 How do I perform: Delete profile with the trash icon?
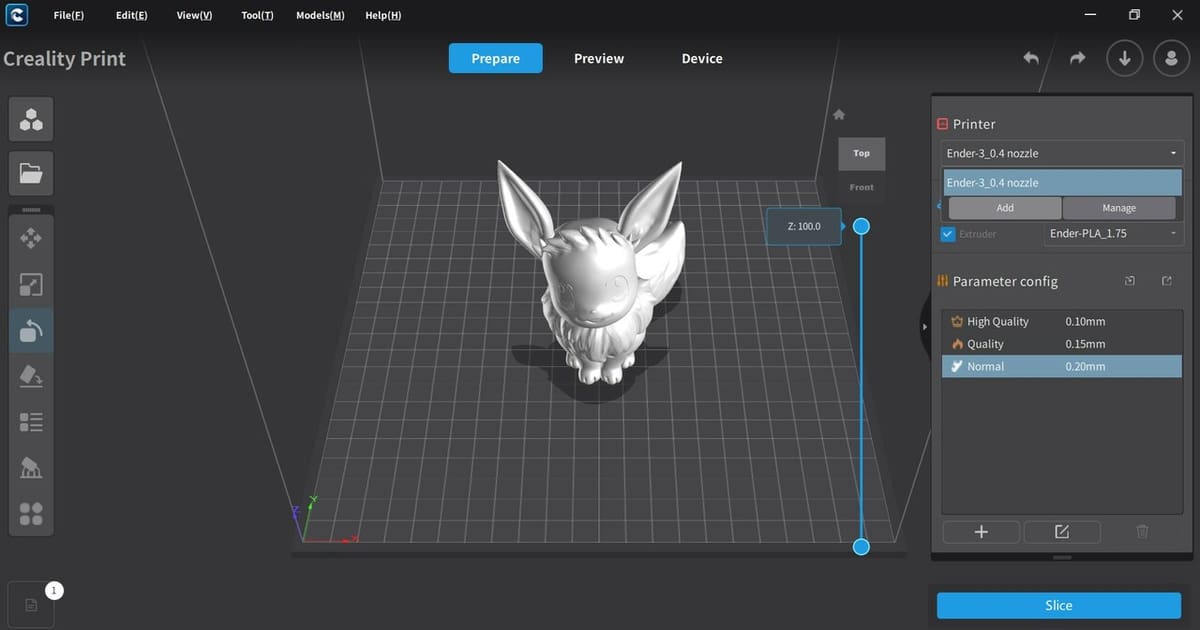pos(1143,532)
